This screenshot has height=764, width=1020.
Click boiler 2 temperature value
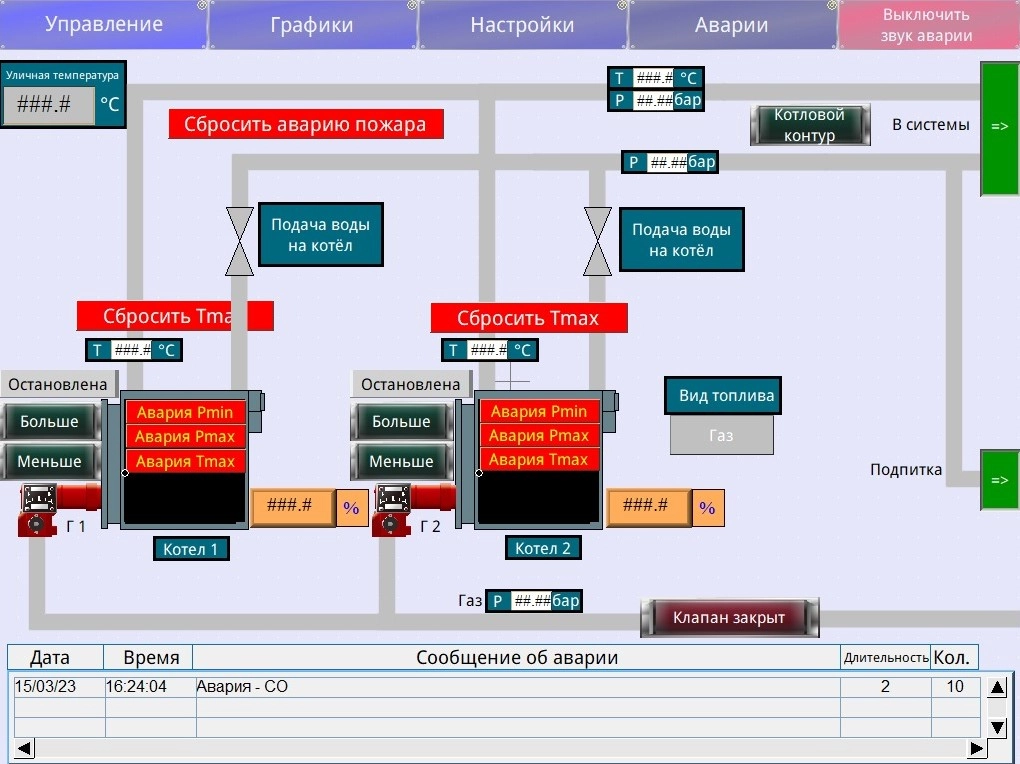click(488, 350)
